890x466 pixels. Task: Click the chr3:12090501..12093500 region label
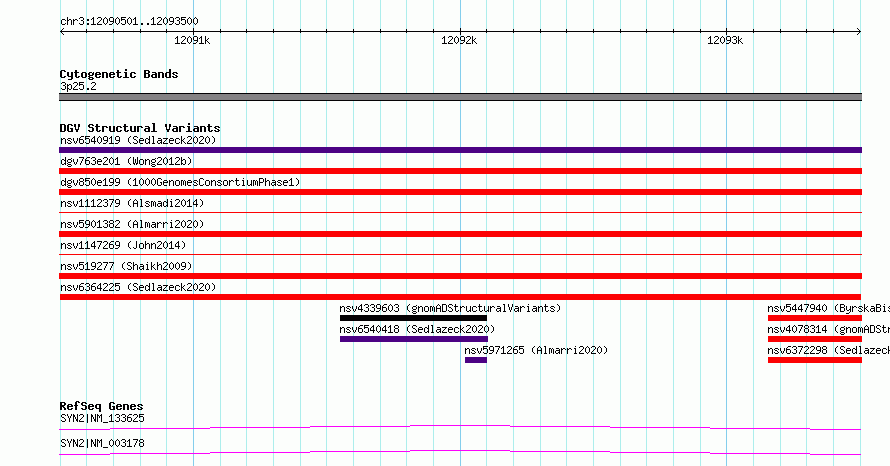click(x=129, y=22)
